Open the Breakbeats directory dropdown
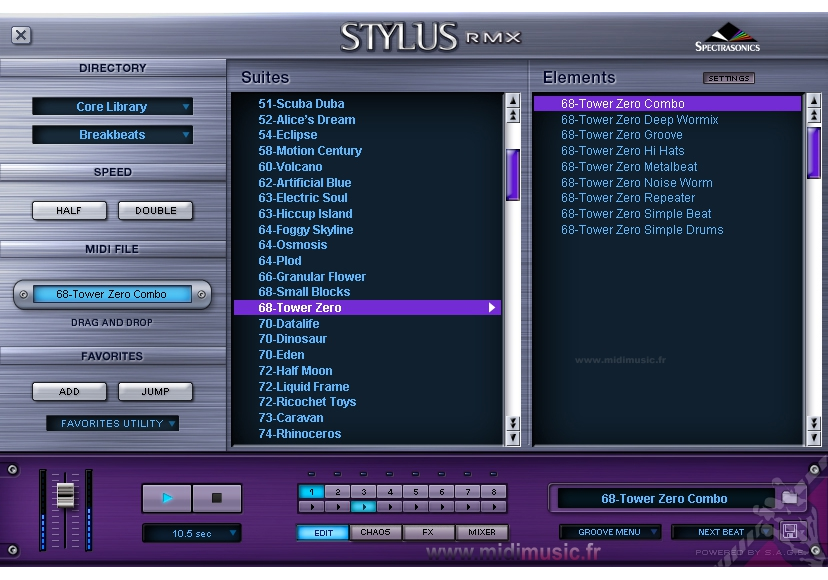Screen dimensions: 828x580 112,135
